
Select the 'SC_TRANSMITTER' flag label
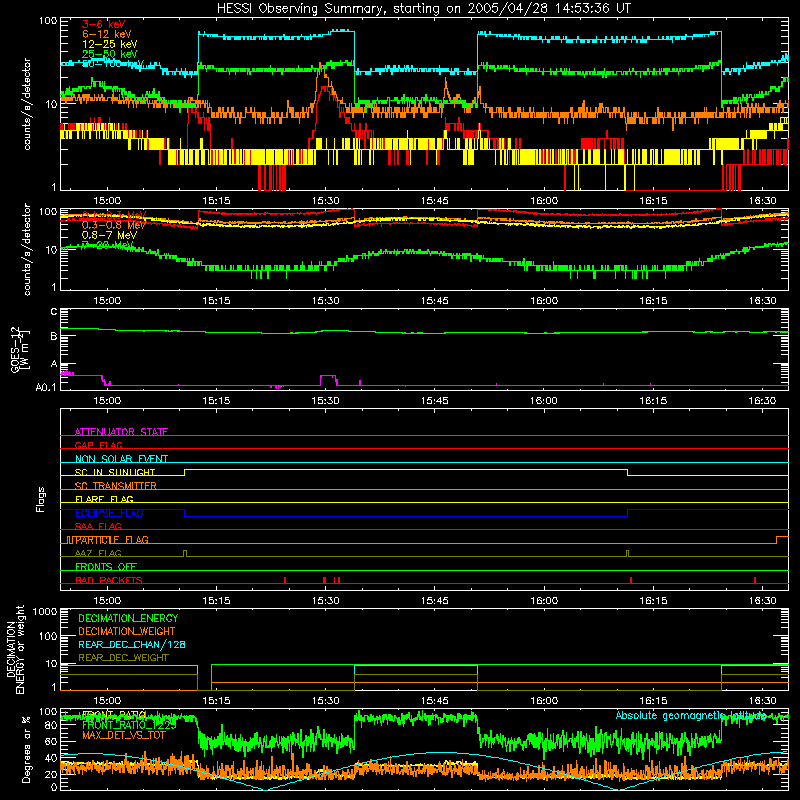(x=116, y=486)
